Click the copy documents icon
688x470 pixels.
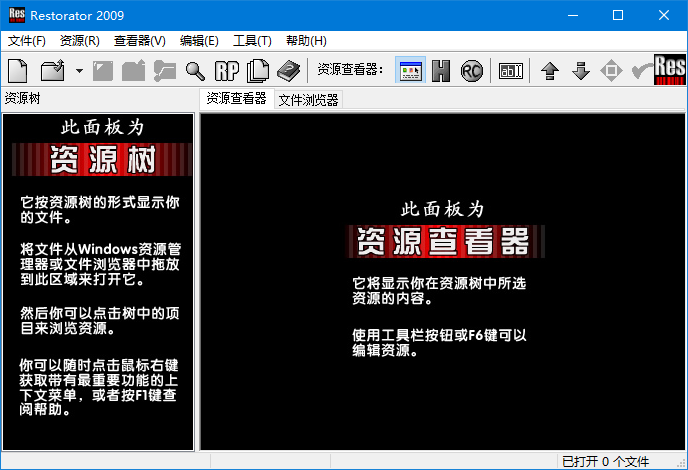point(258,71)
